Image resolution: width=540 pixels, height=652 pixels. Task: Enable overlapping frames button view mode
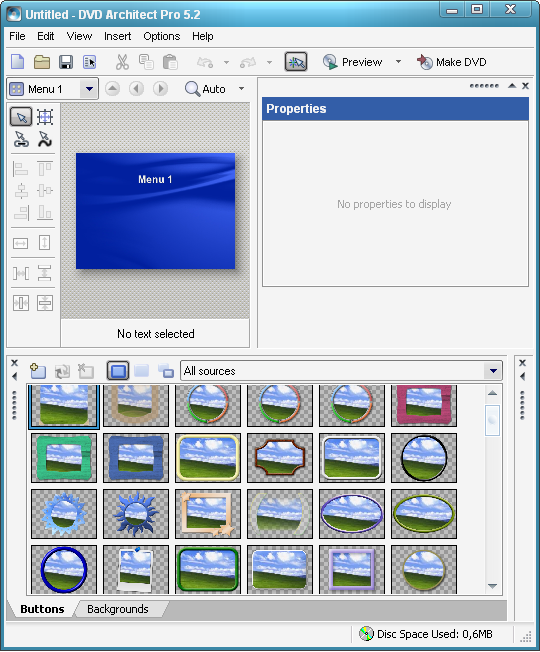coord(166,370)
